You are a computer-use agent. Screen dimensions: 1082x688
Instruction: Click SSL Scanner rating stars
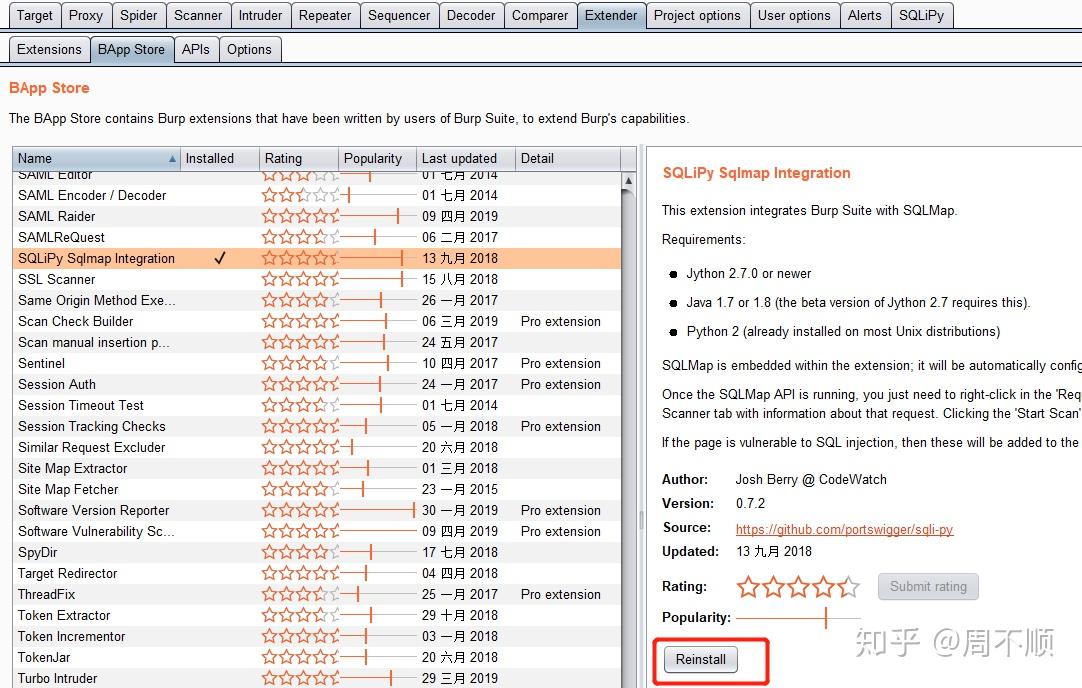pos(300,279)
